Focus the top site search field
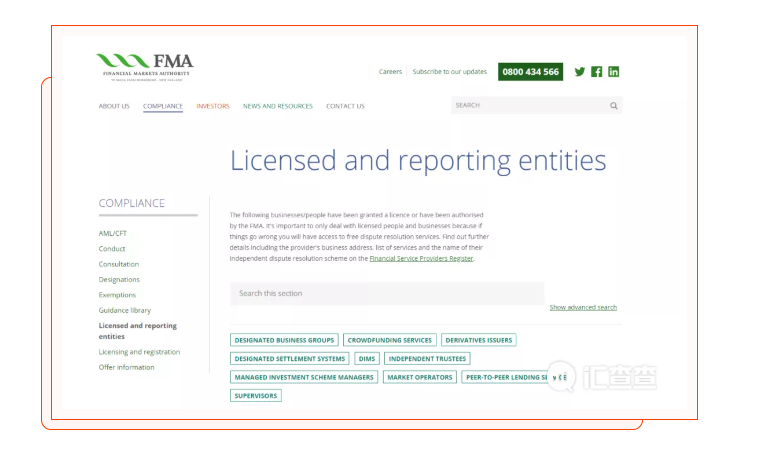 pyautogui.click(x=536, y=106)
